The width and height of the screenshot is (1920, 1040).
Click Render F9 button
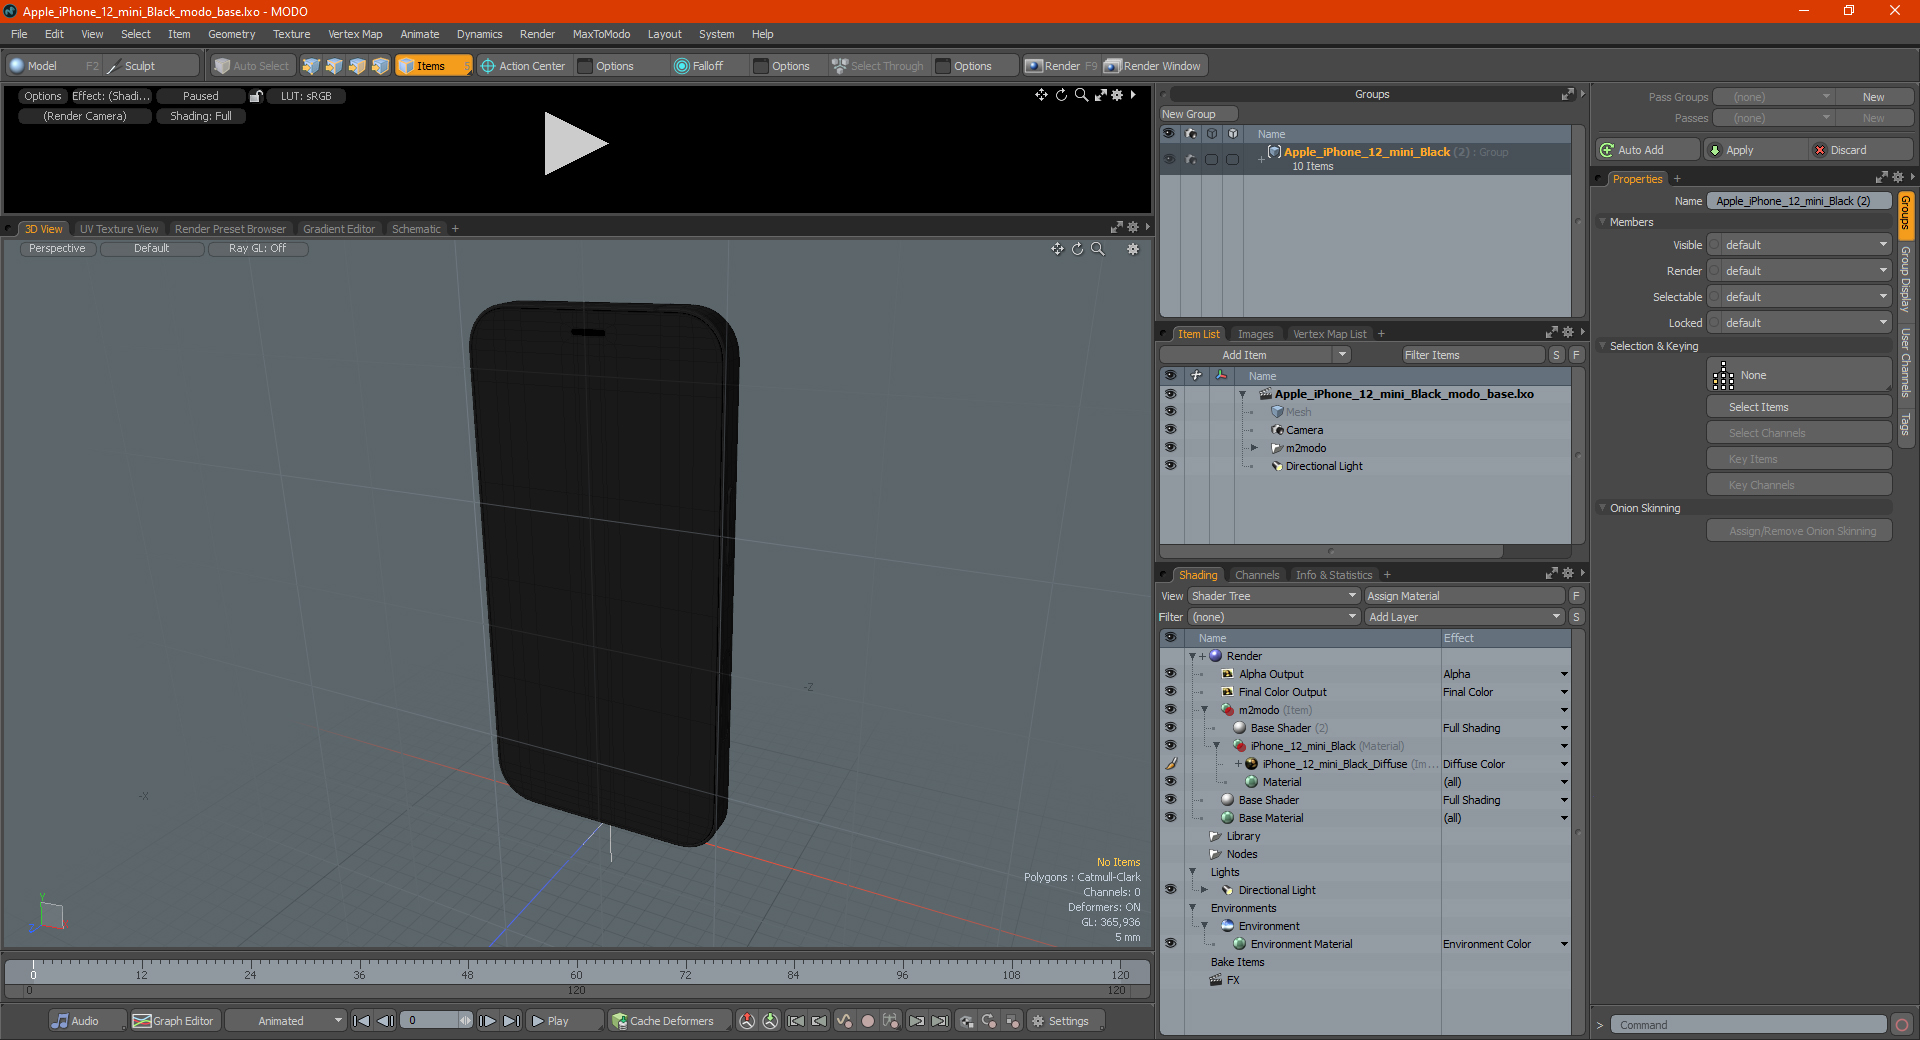pyautogui.click(x=1060, y=66)
